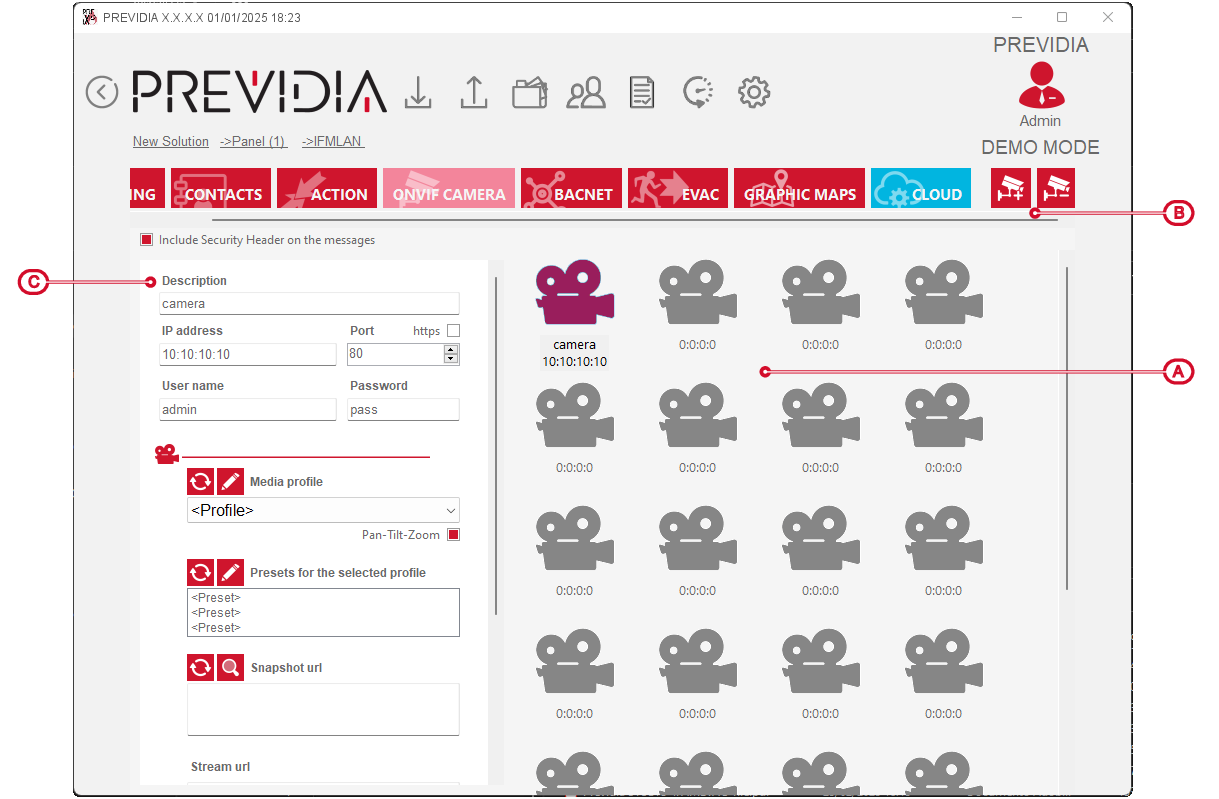Refresh the Media profile list
Image resolution: width=1219 pixels, height=799 pixels.
click(x=201, y=482)
